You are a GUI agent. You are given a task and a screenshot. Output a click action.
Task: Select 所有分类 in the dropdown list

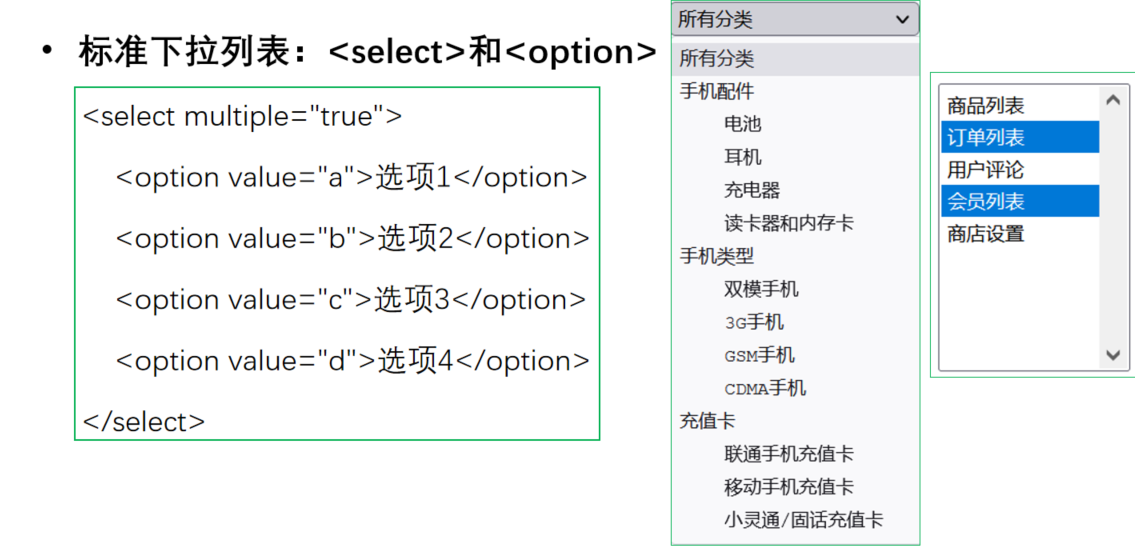click(x=795, y=59)
